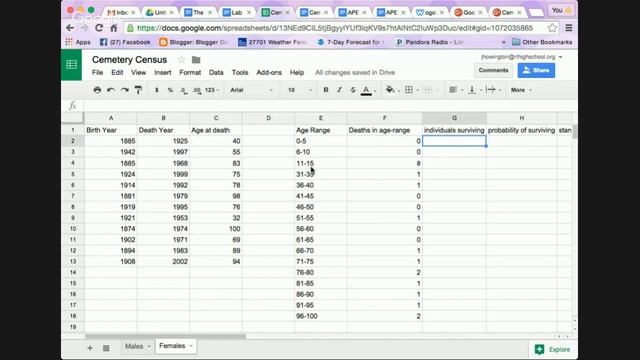Open the Add-ons menu
This screenshot has height=360, width=640.
coord(269,72)
